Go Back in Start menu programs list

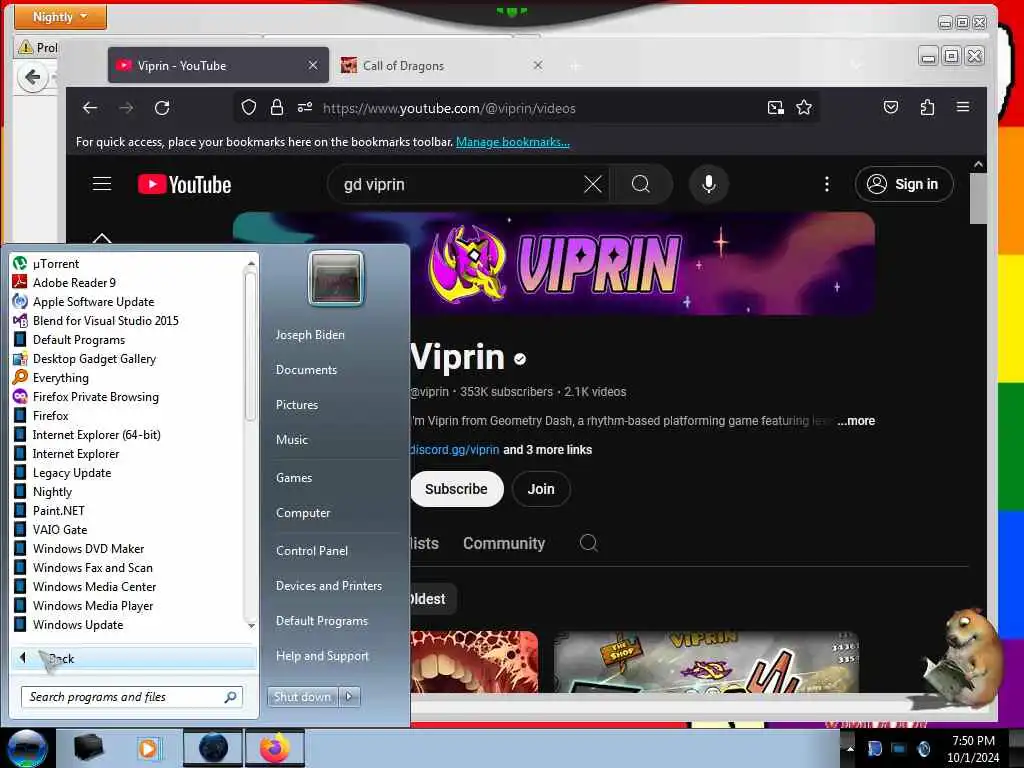pos(134,658)
